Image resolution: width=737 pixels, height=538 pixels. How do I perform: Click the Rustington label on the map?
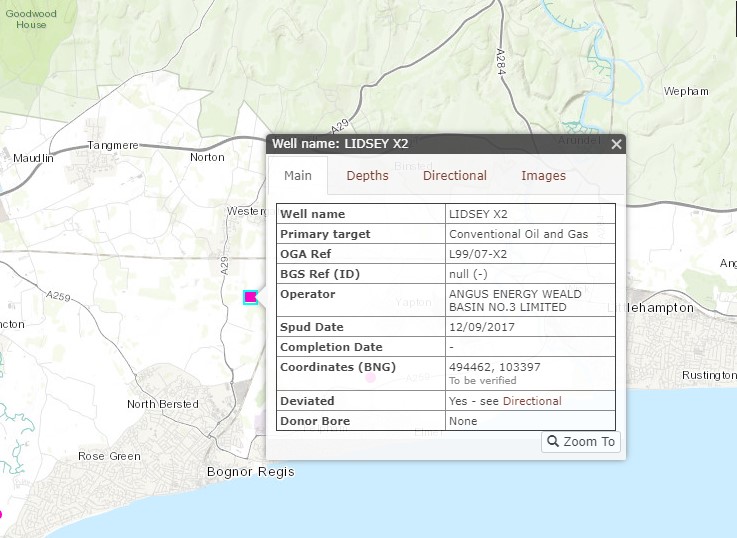[x=708, y=375]
